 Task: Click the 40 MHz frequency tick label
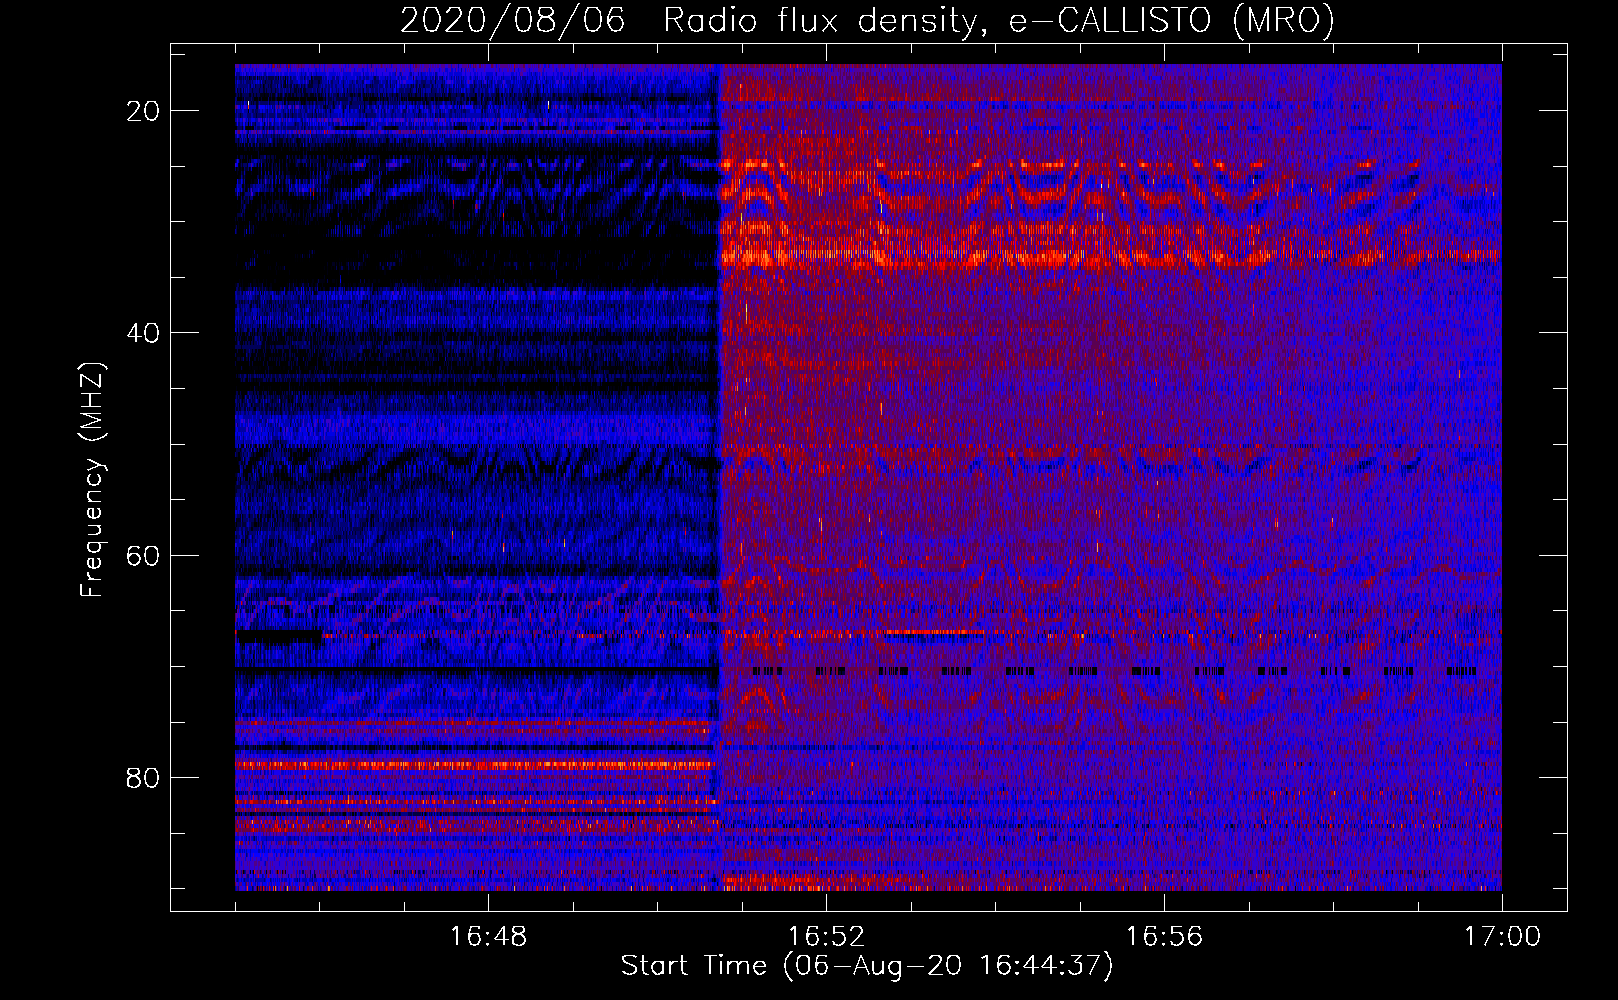[x=144, y=333]
